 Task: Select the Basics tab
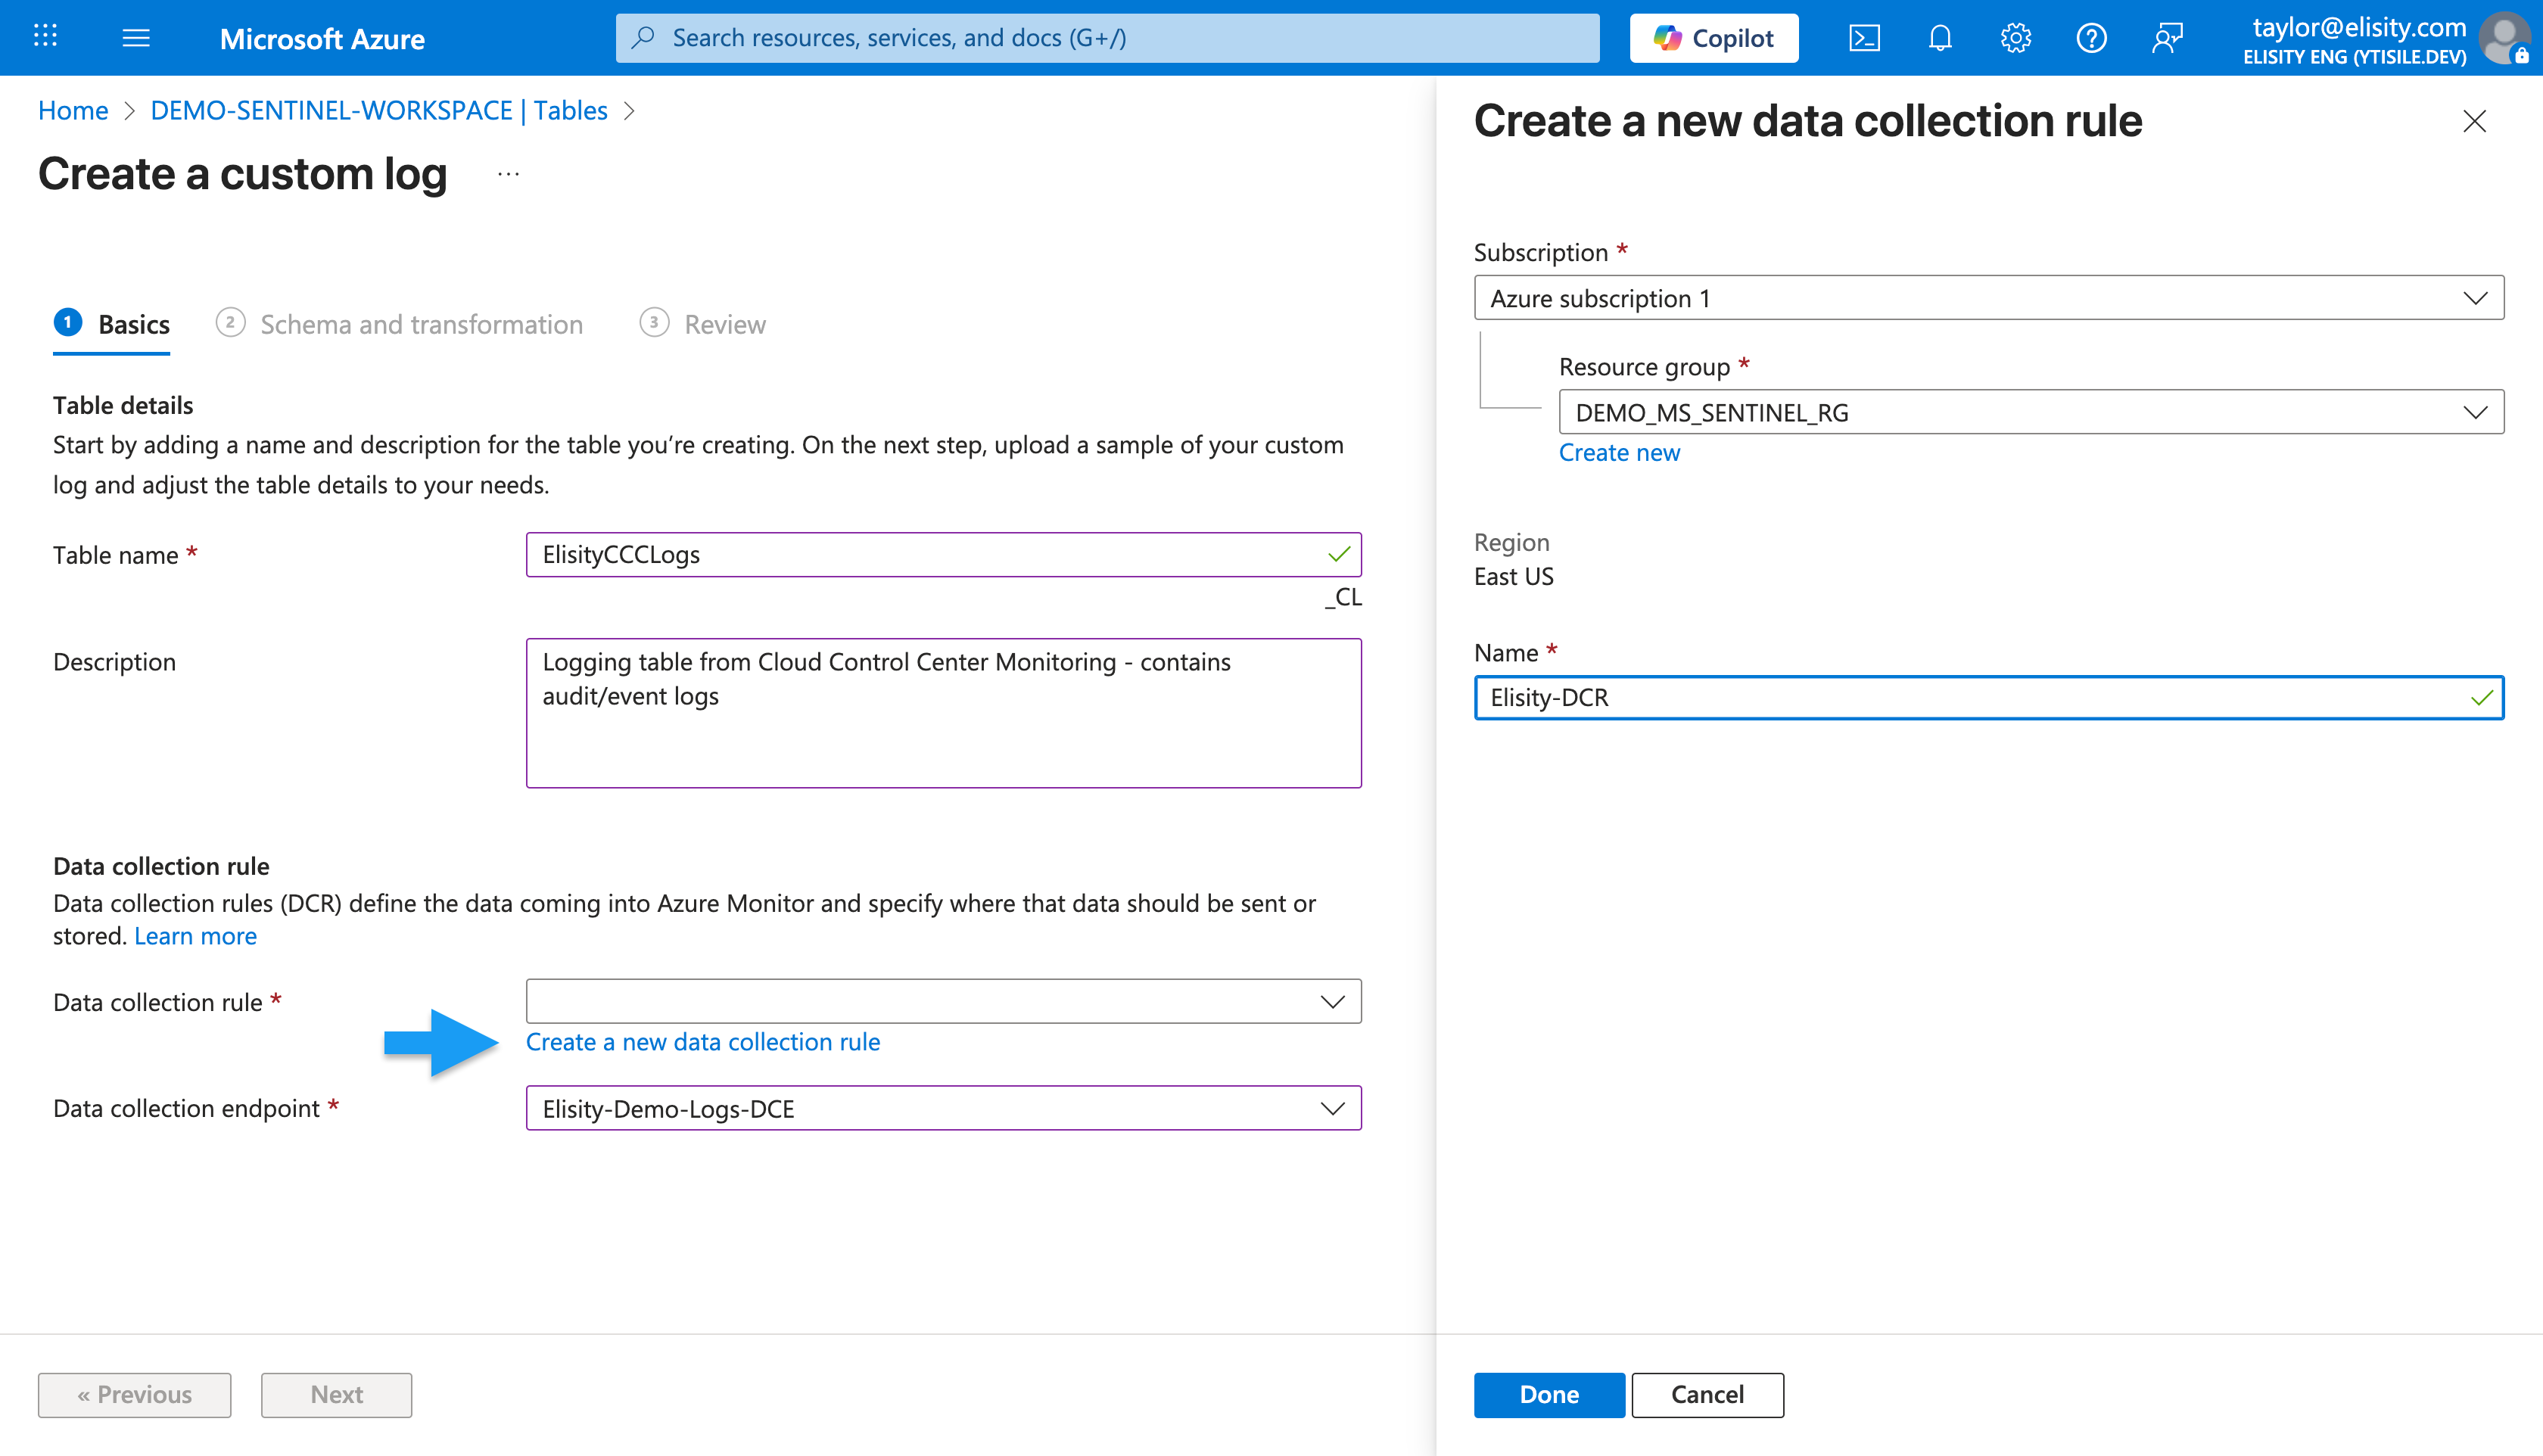112,324
